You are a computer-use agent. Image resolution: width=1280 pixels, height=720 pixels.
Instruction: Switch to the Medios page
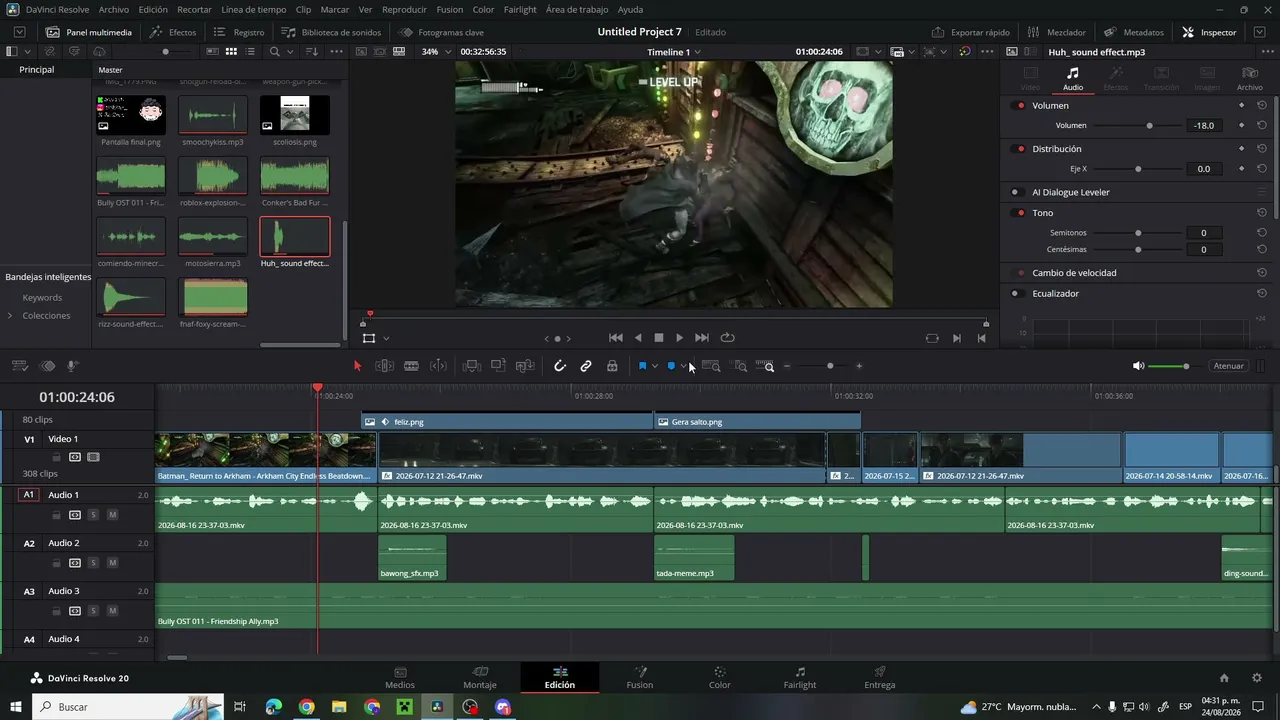400,677
